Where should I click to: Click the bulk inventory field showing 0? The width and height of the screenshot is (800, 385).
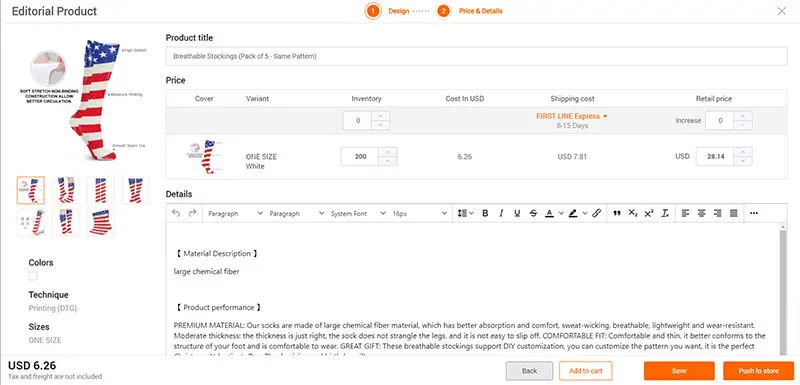click(358, 121)
